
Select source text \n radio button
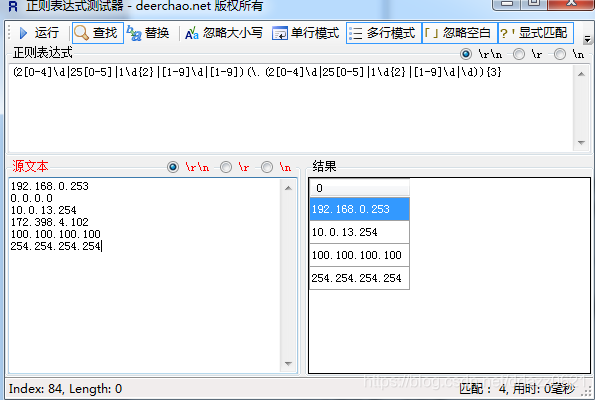pyautogui.click(x=267, y=167)
